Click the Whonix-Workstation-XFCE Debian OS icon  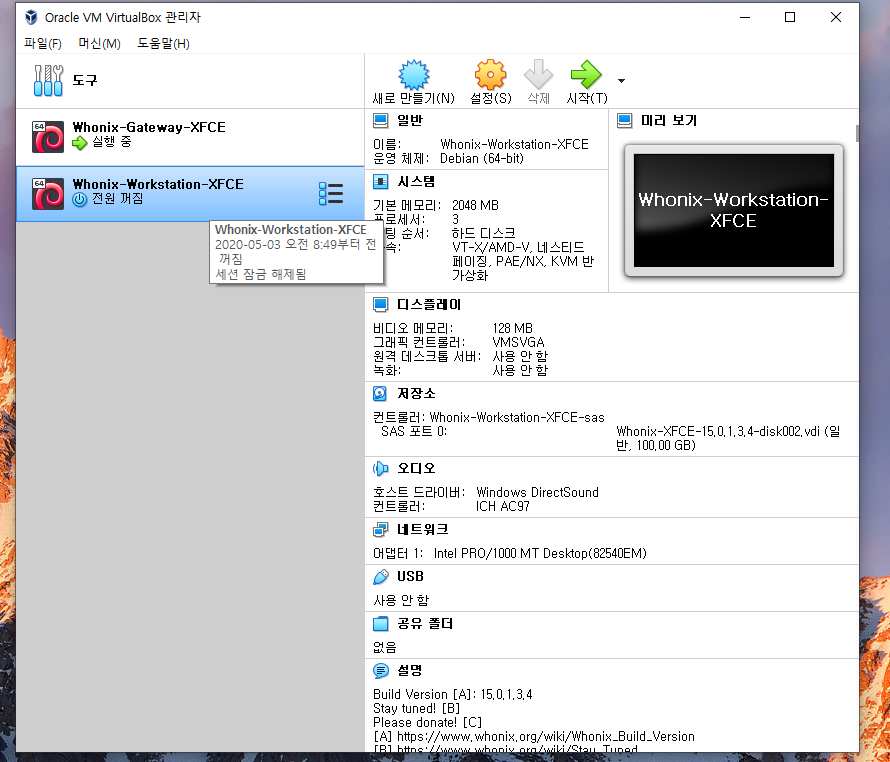click(48, 194)
